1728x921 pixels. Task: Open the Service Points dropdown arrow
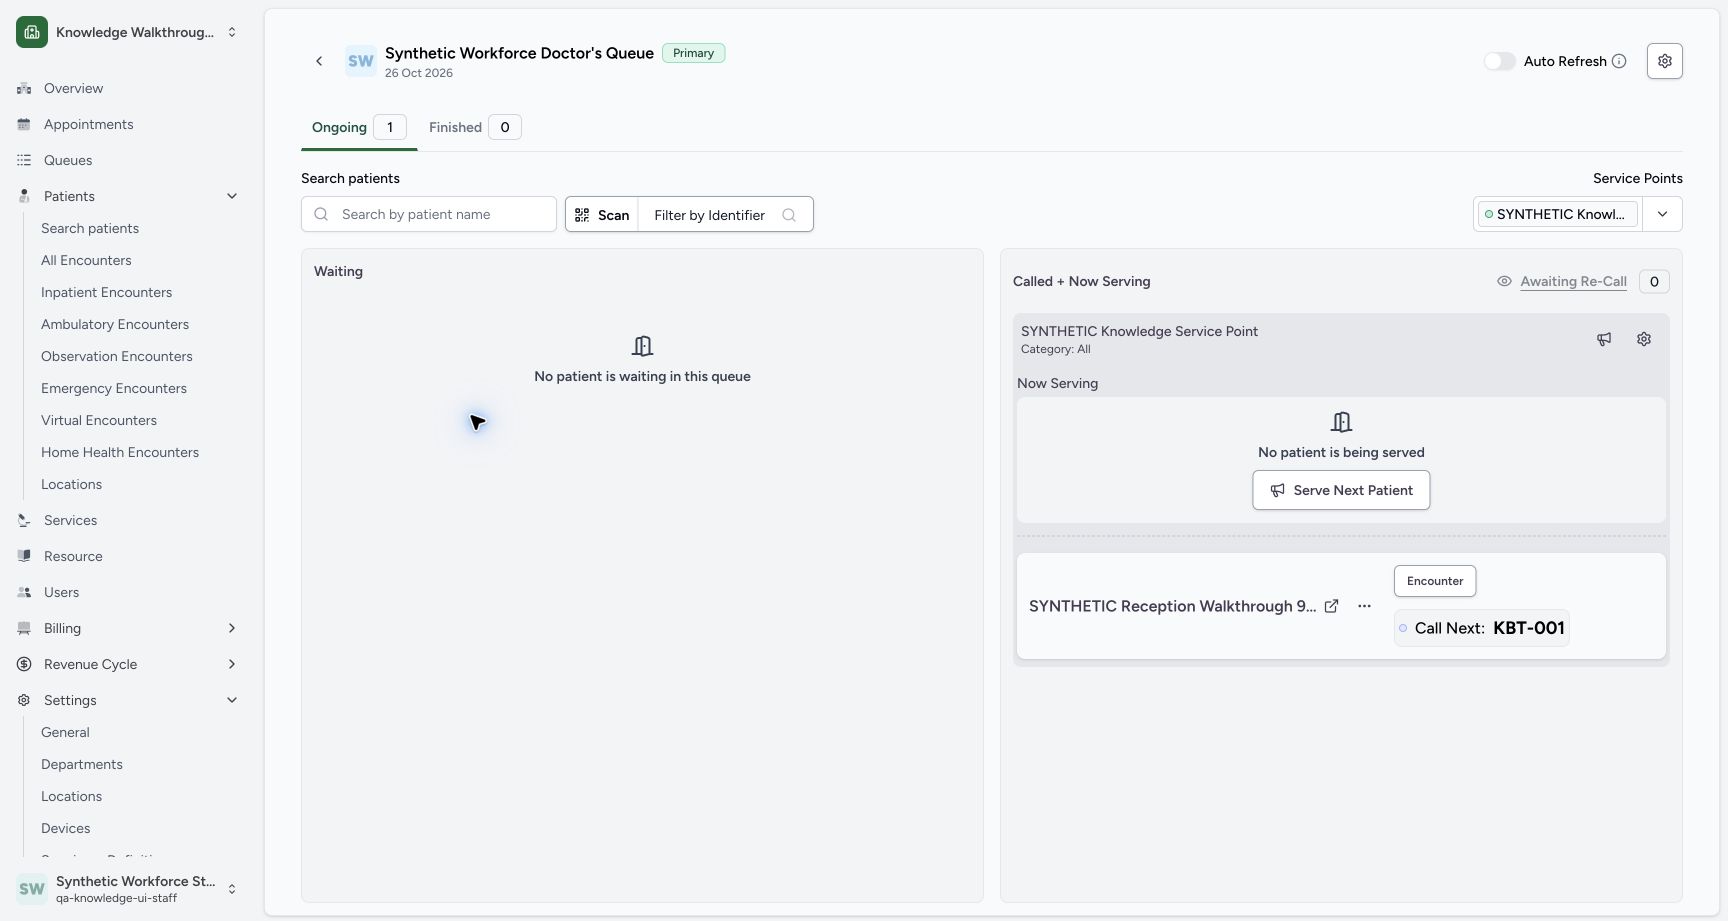(1662, 214)
